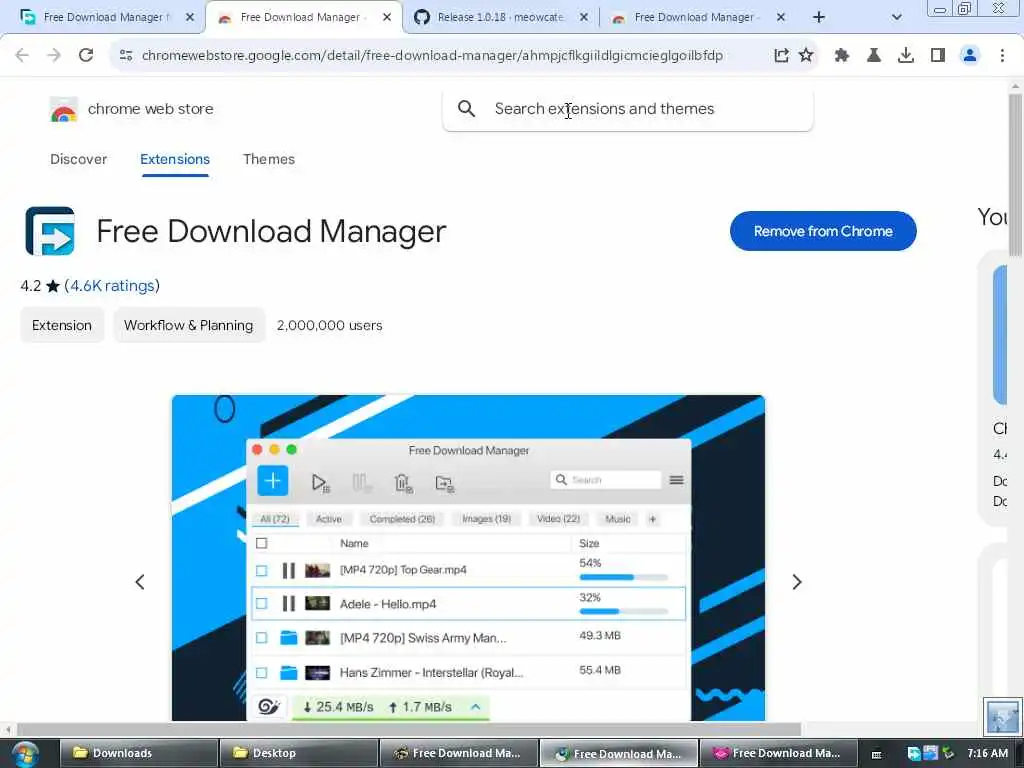The height and width of the screenshot is (768, 1024).
Task: Toggle the side panel icon
Action: click(938, 56)
